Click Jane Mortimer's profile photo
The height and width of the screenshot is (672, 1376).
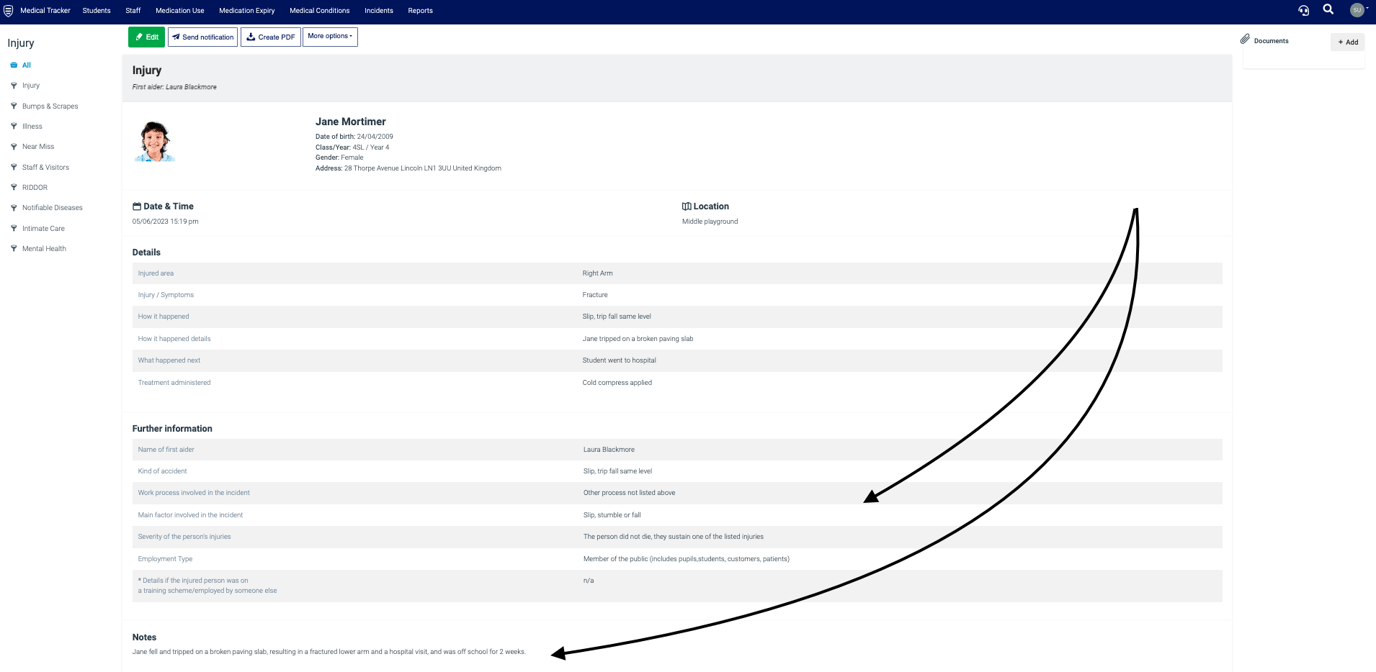pyautogui.click(x=154, y=141)
